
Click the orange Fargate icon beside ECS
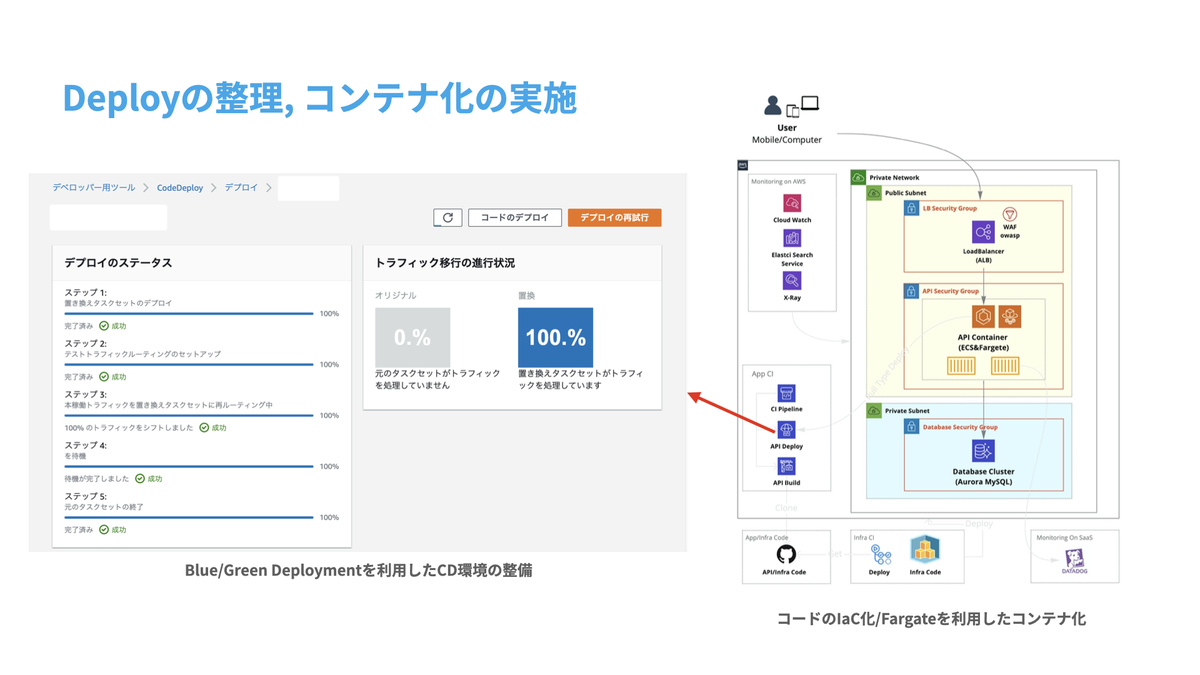pyautogui.click(x=1010, y=317)
